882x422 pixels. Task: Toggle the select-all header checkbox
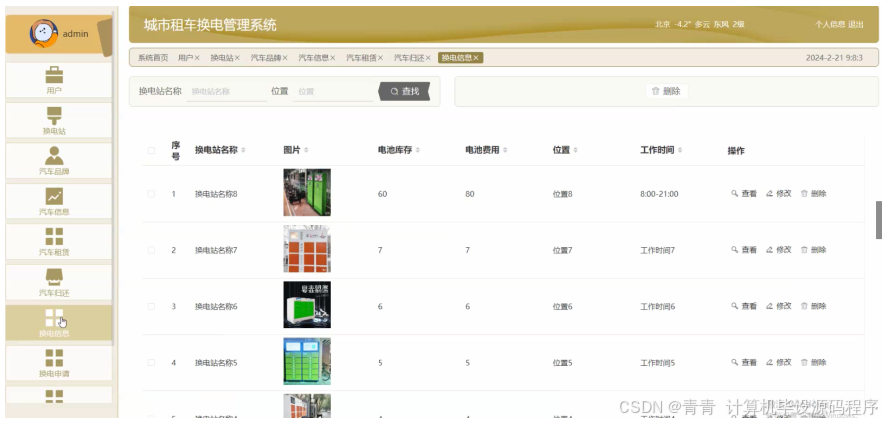click(x=151, y=150)
